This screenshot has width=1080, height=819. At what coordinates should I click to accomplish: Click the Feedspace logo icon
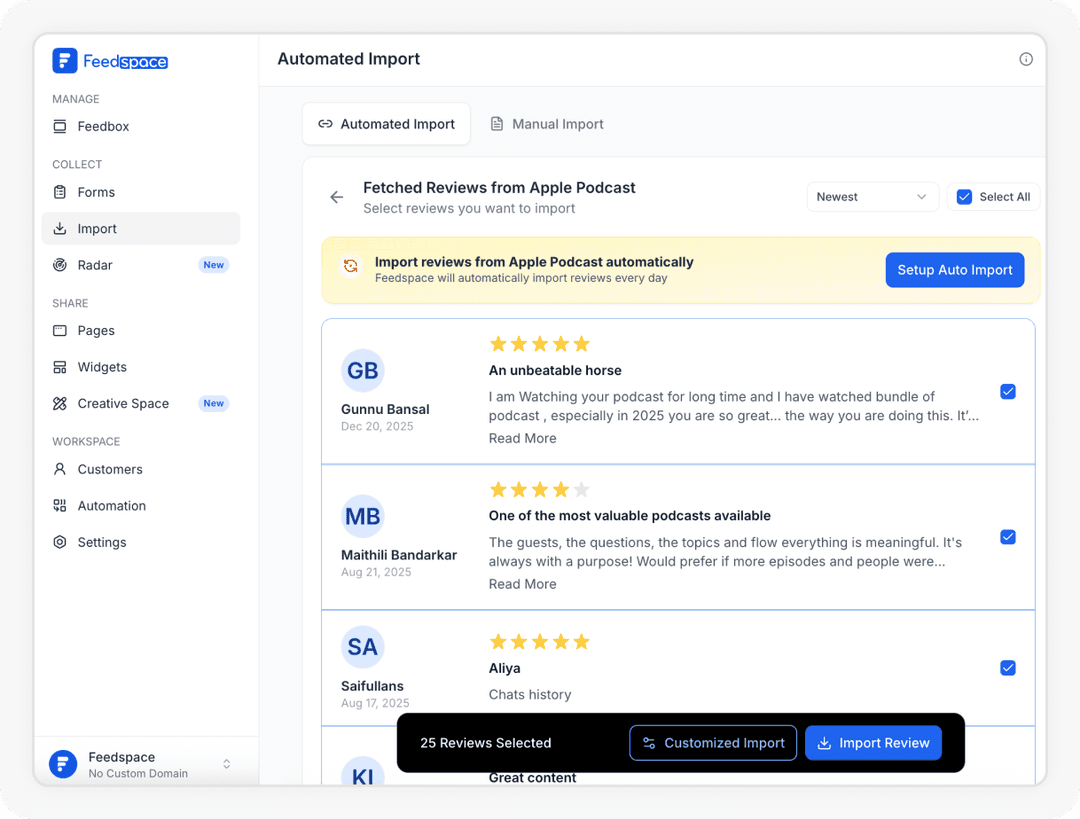[65, 61]
